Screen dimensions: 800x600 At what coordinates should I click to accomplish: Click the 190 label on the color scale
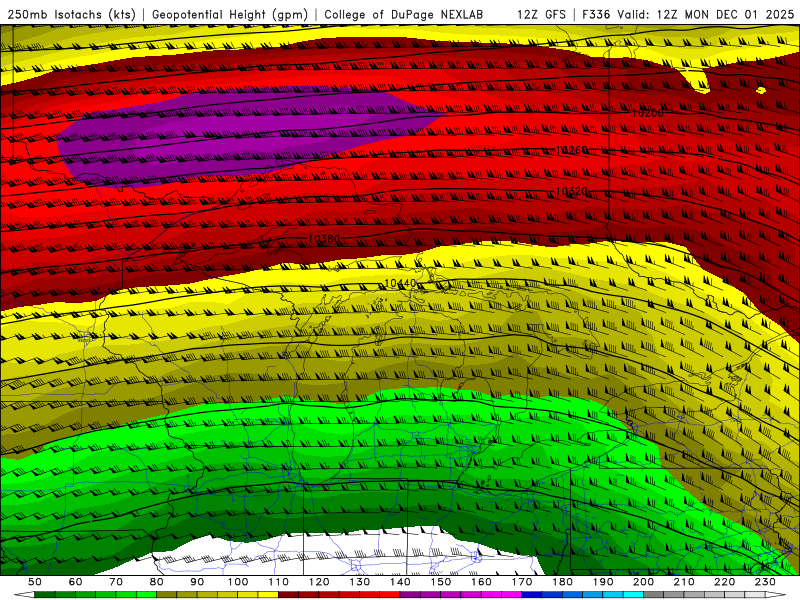point(603,582)
